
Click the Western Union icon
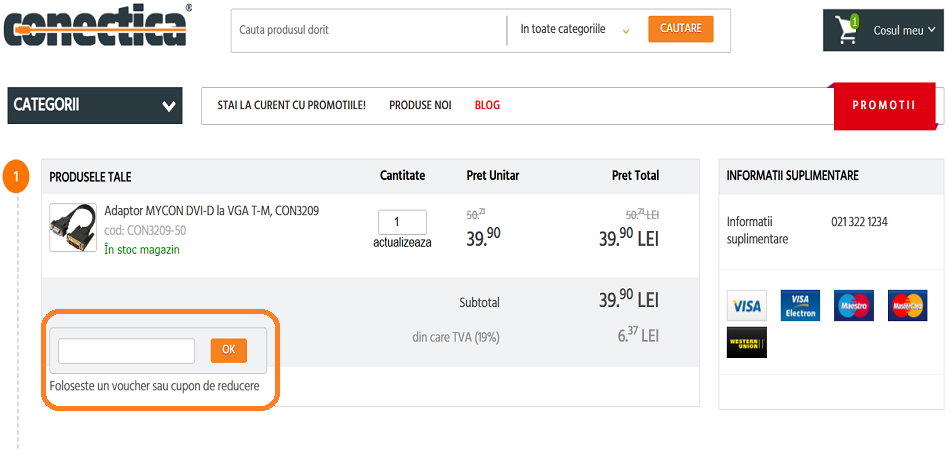[x=746, y=342]
